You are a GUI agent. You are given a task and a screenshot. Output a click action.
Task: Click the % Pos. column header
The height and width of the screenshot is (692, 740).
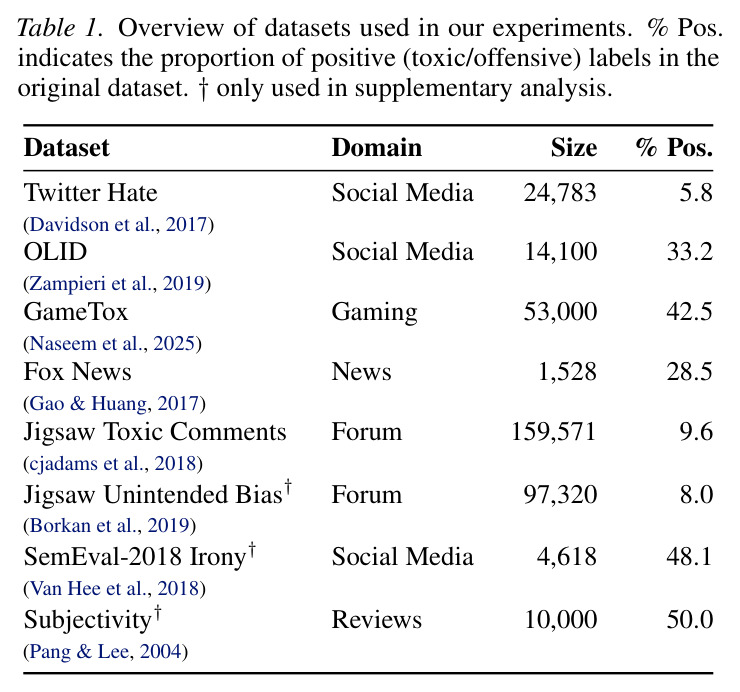click(674, 148)
